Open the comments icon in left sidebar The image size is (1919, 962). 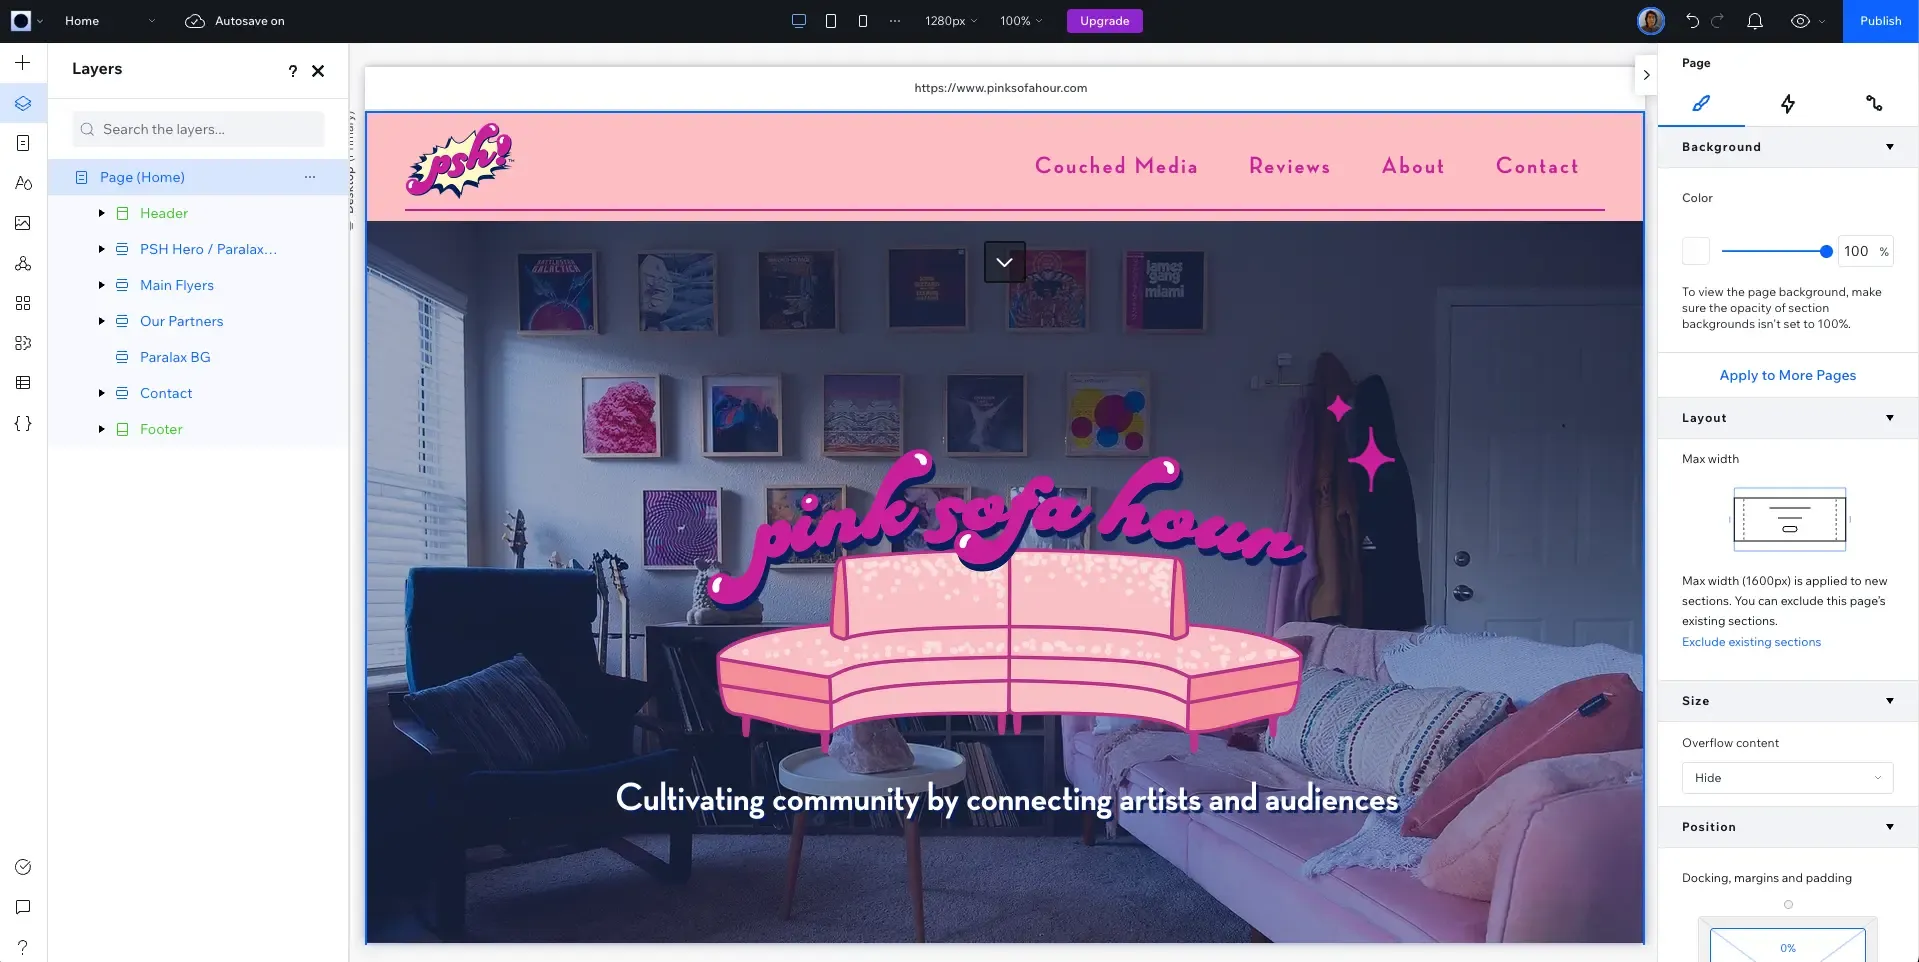tap(23, 907)
